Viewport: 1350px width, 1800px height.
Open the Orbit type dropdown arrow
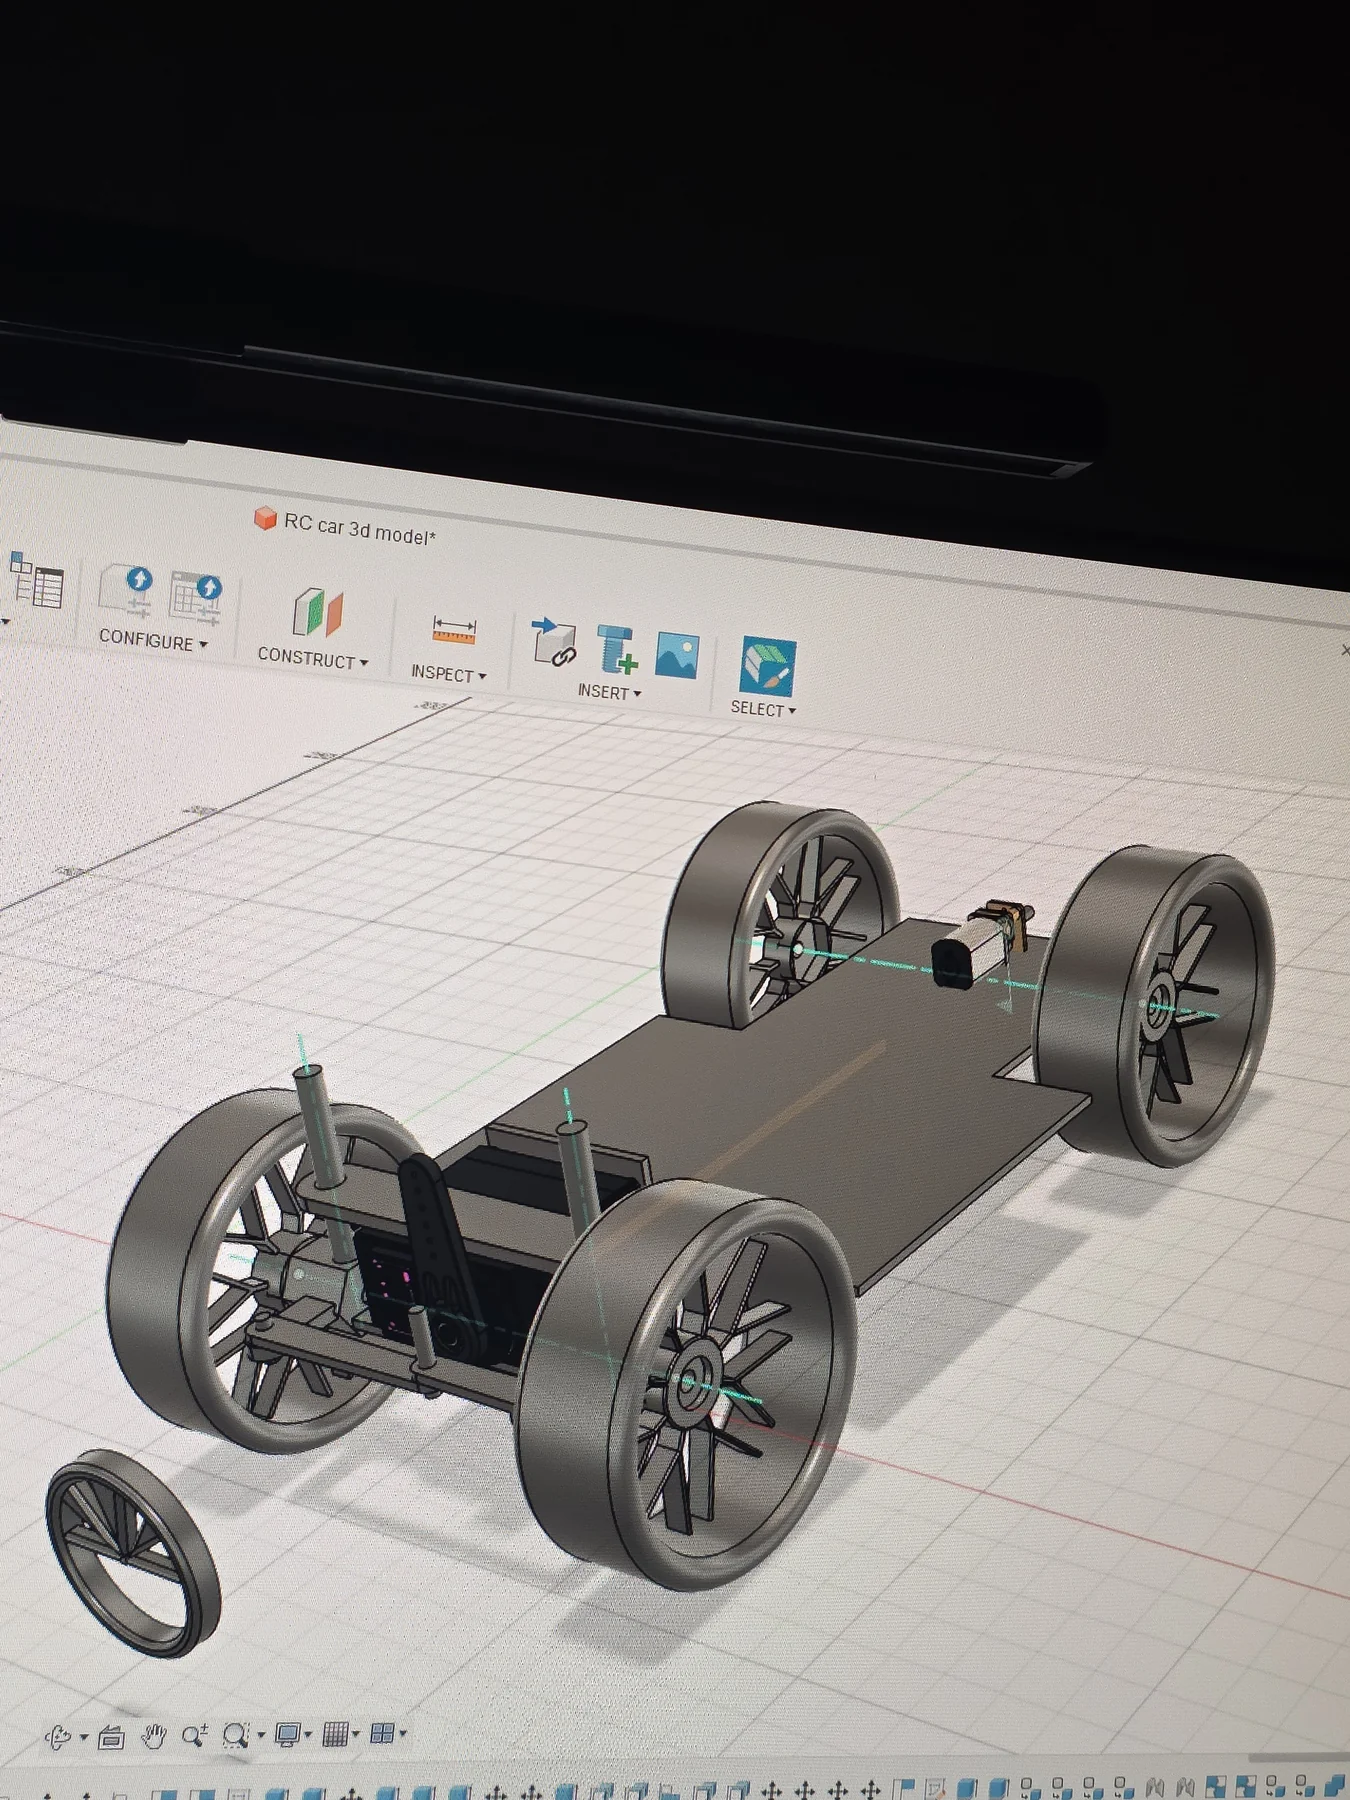[84, 1738]
